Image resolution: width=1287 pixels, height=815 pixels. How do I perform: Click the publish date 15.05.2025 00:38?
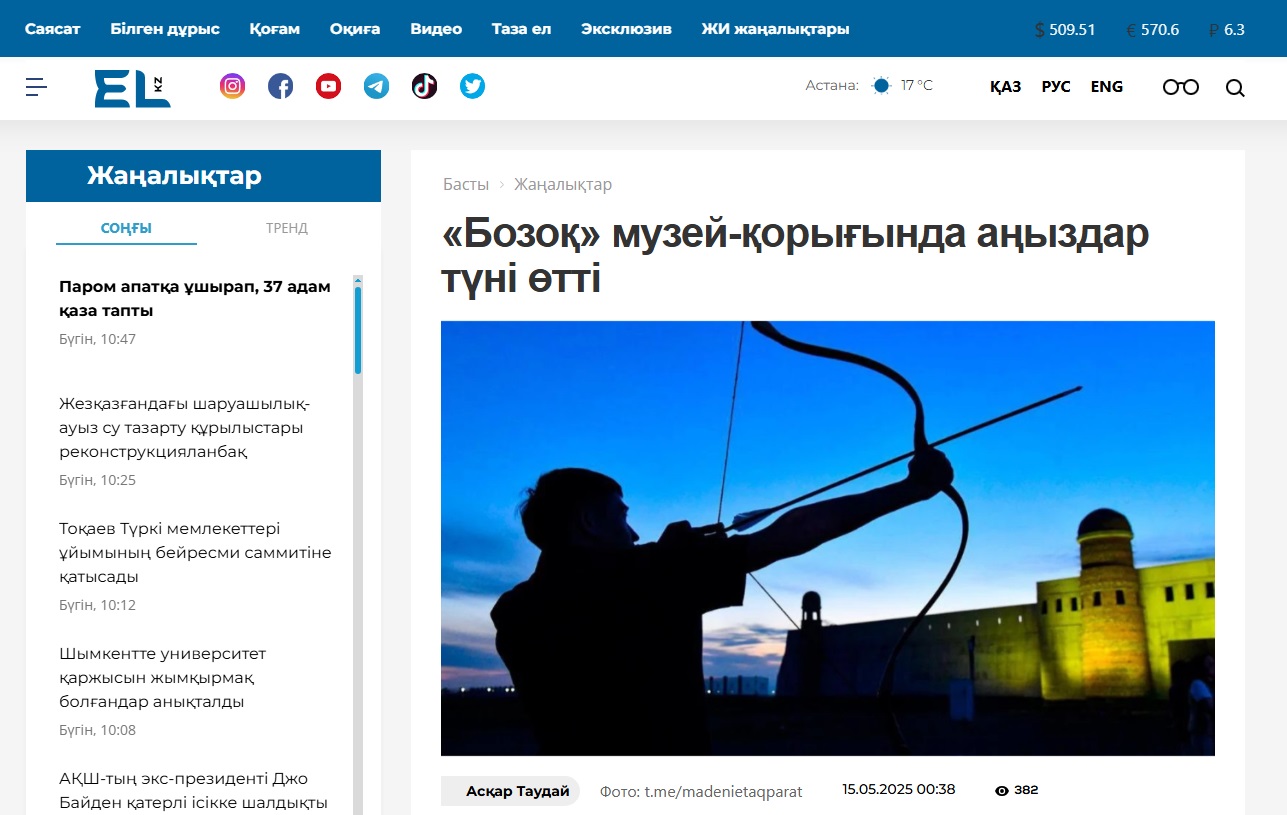[899, 789]
